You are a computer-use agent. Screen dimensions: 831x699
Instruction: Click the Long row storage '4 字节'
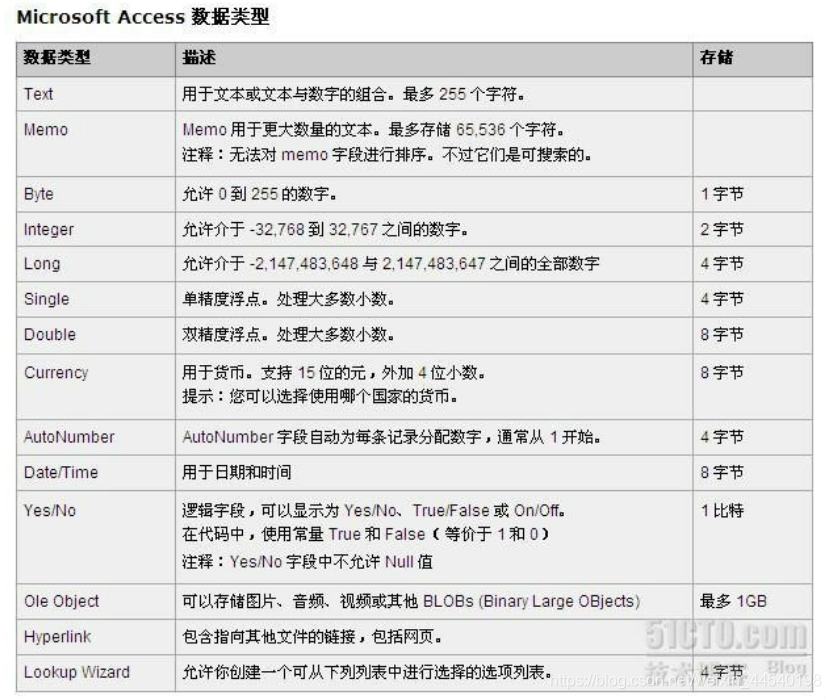(x=722, y=264)
